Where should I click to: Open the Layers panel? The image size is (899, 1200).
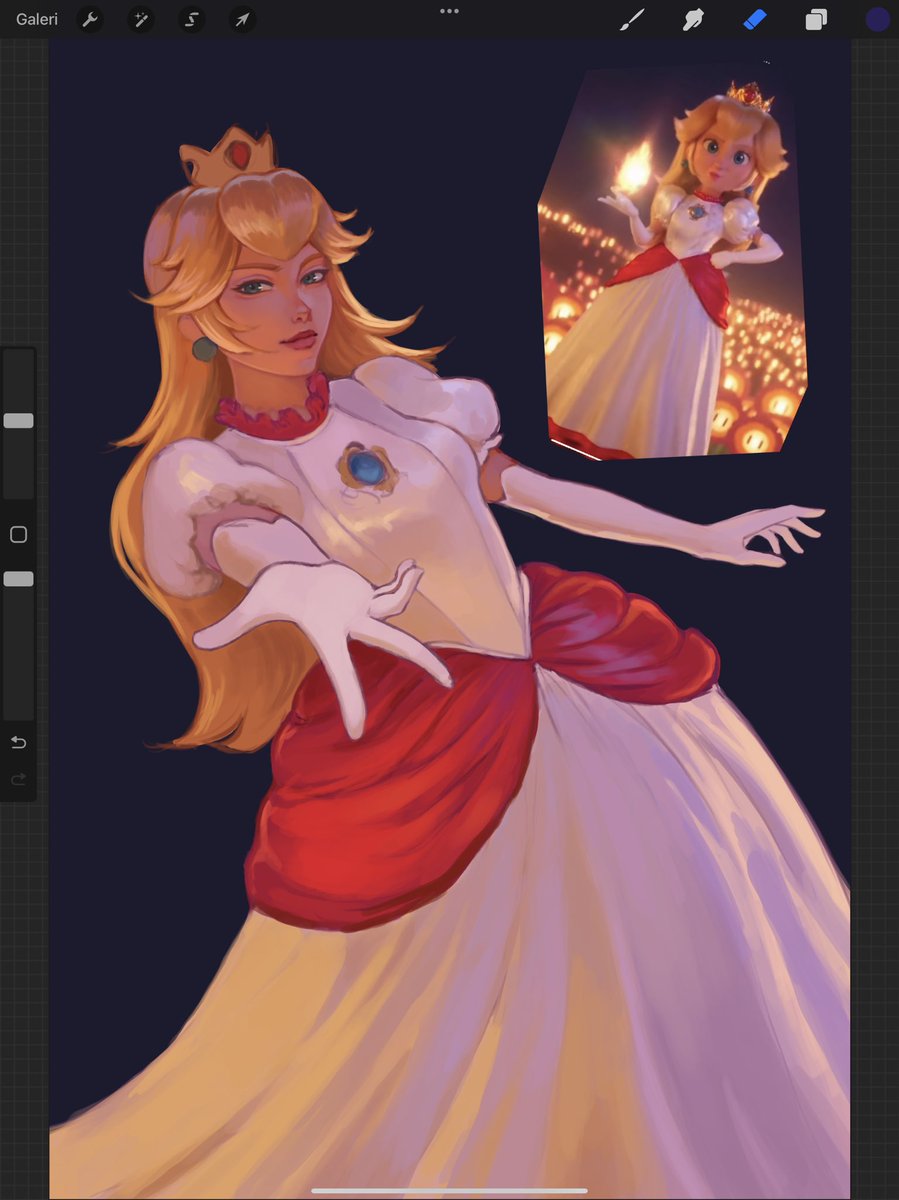pyautogui.click(x=816, y=19)
